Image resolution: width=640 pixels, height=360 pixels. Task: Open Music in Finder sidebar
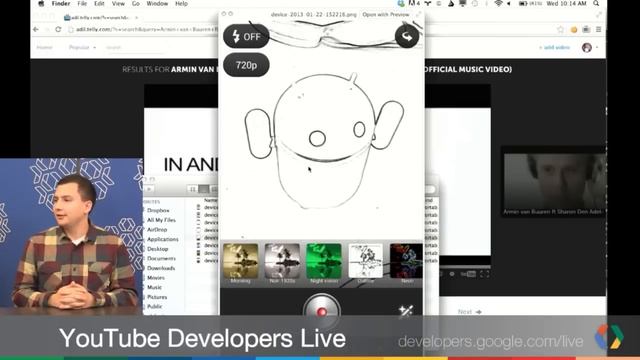click(154, 287)
